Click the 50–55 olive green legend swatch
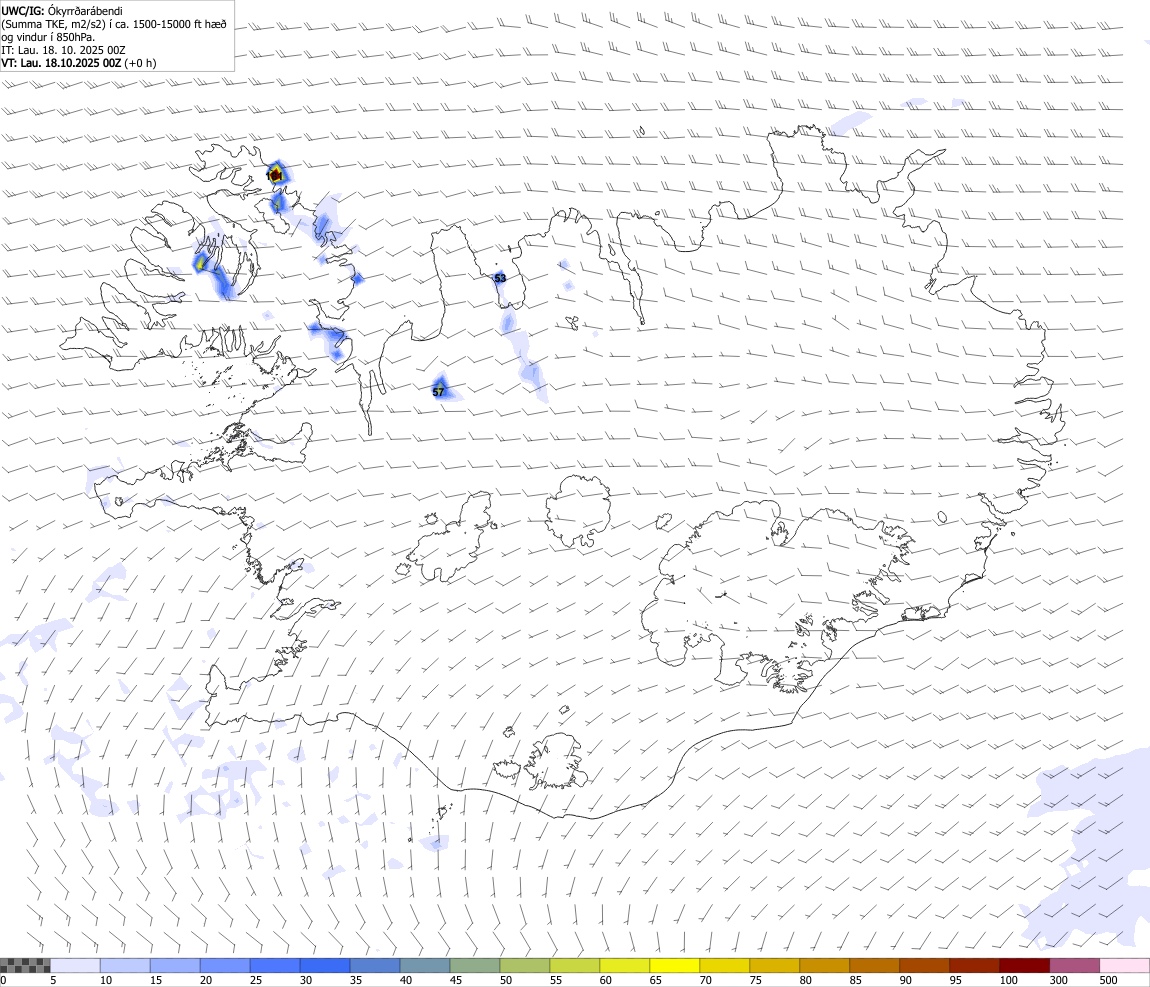Viewport: 1150px width, 987px height. [524, 965]
